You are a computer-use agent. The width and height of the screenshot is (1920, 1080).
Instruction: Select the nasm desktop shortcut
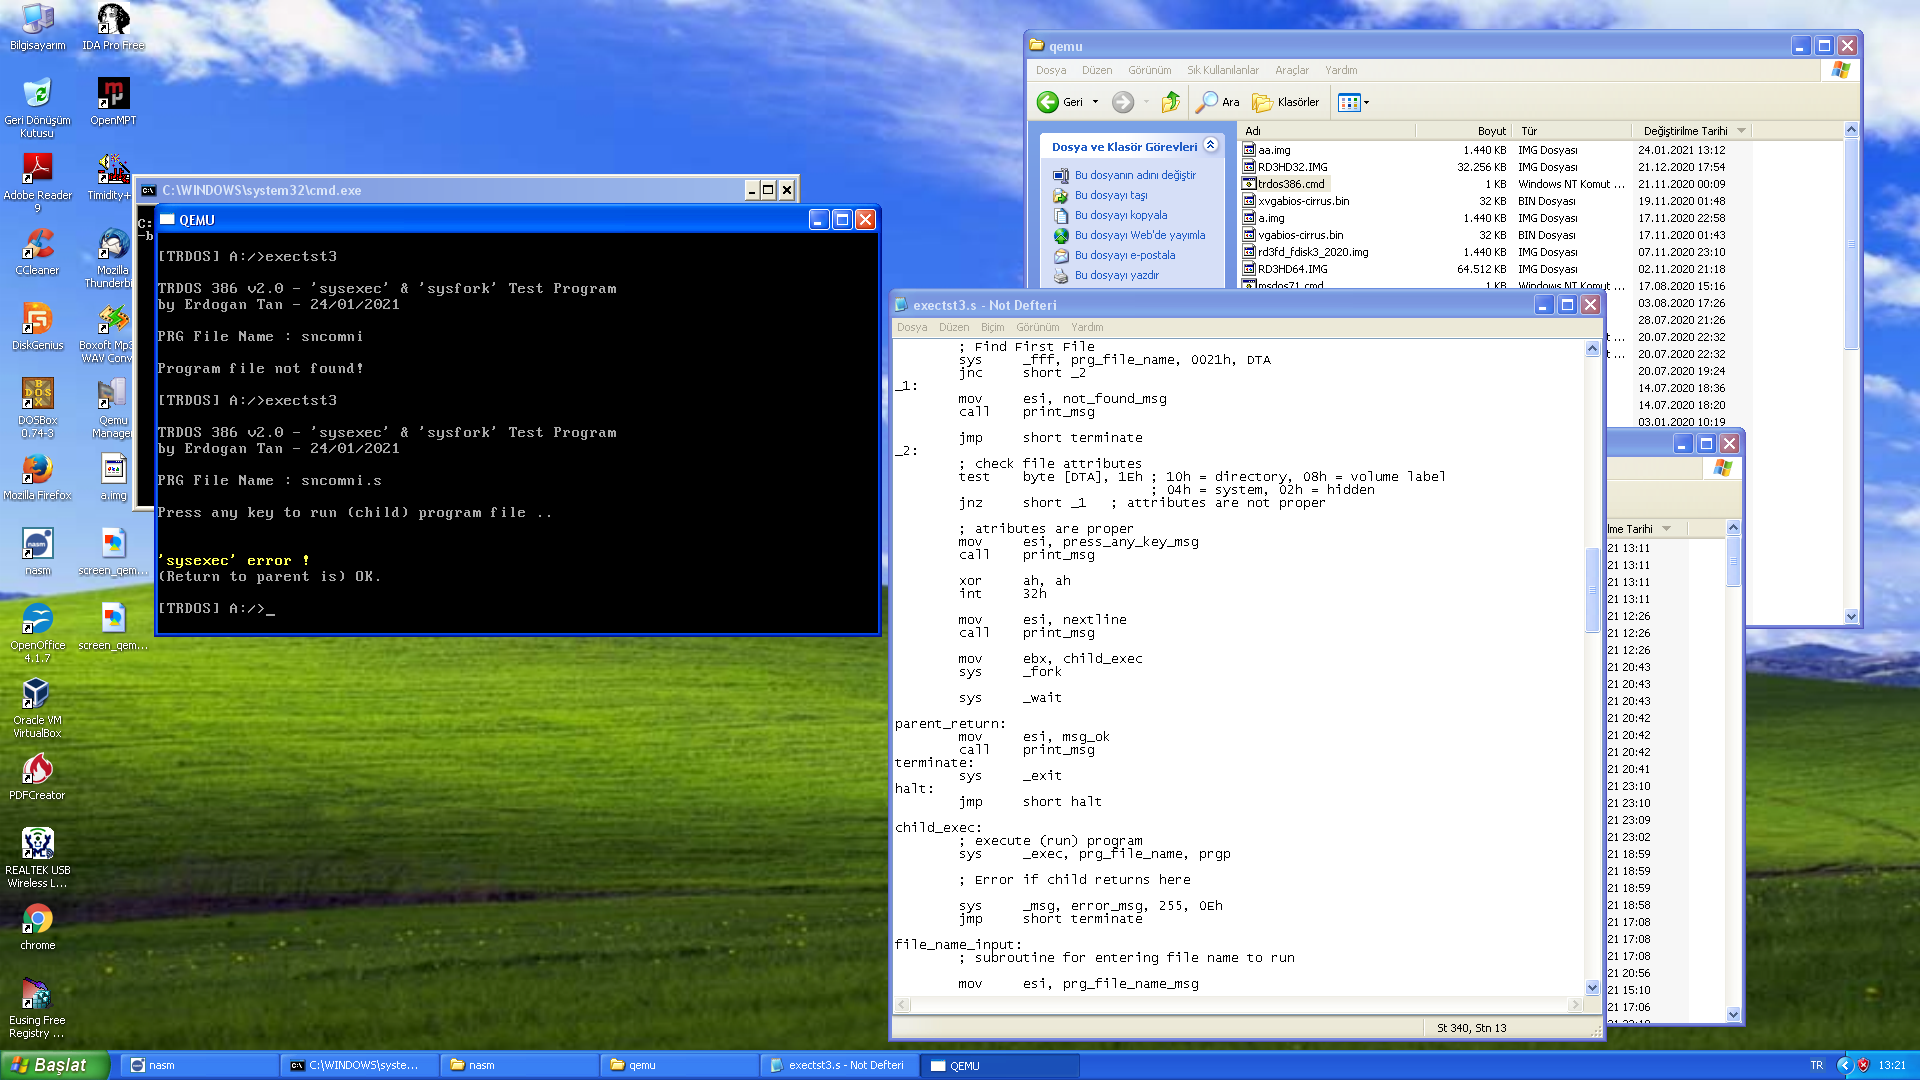click(38, 552)
